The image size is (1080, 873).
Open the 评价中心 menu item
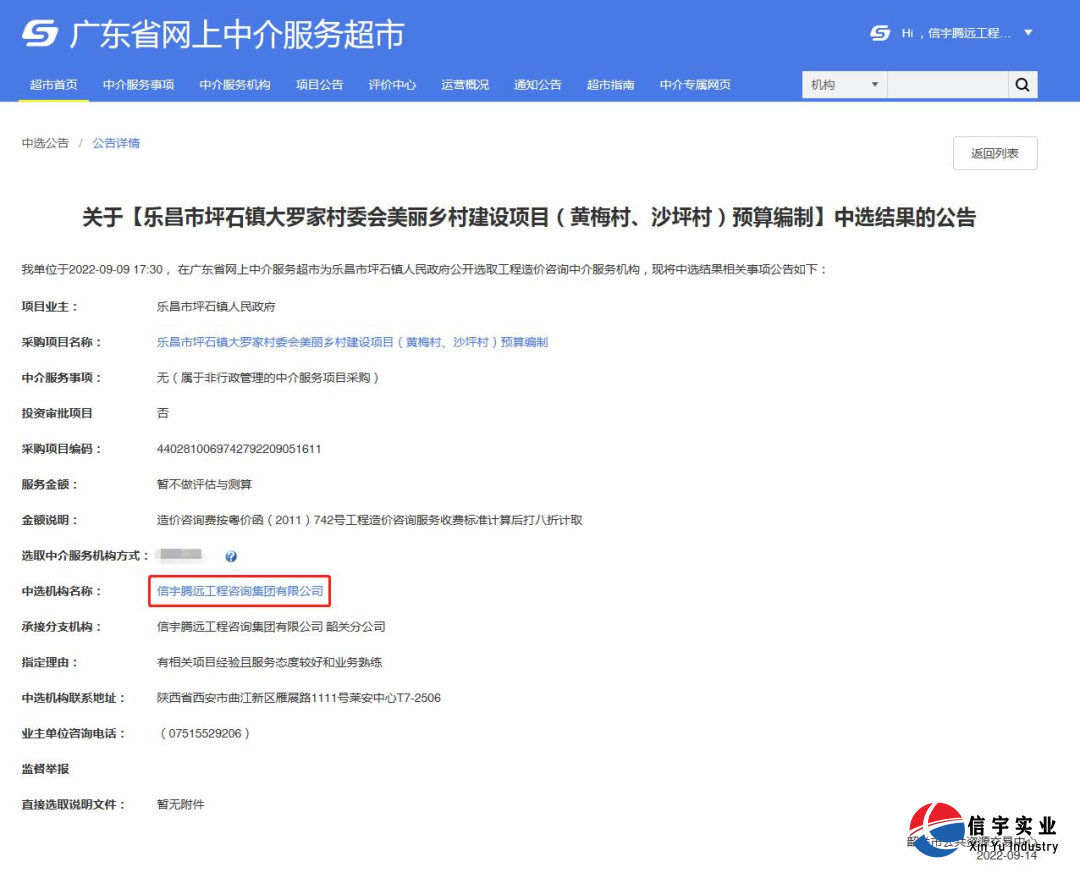(x=391, y=85)
